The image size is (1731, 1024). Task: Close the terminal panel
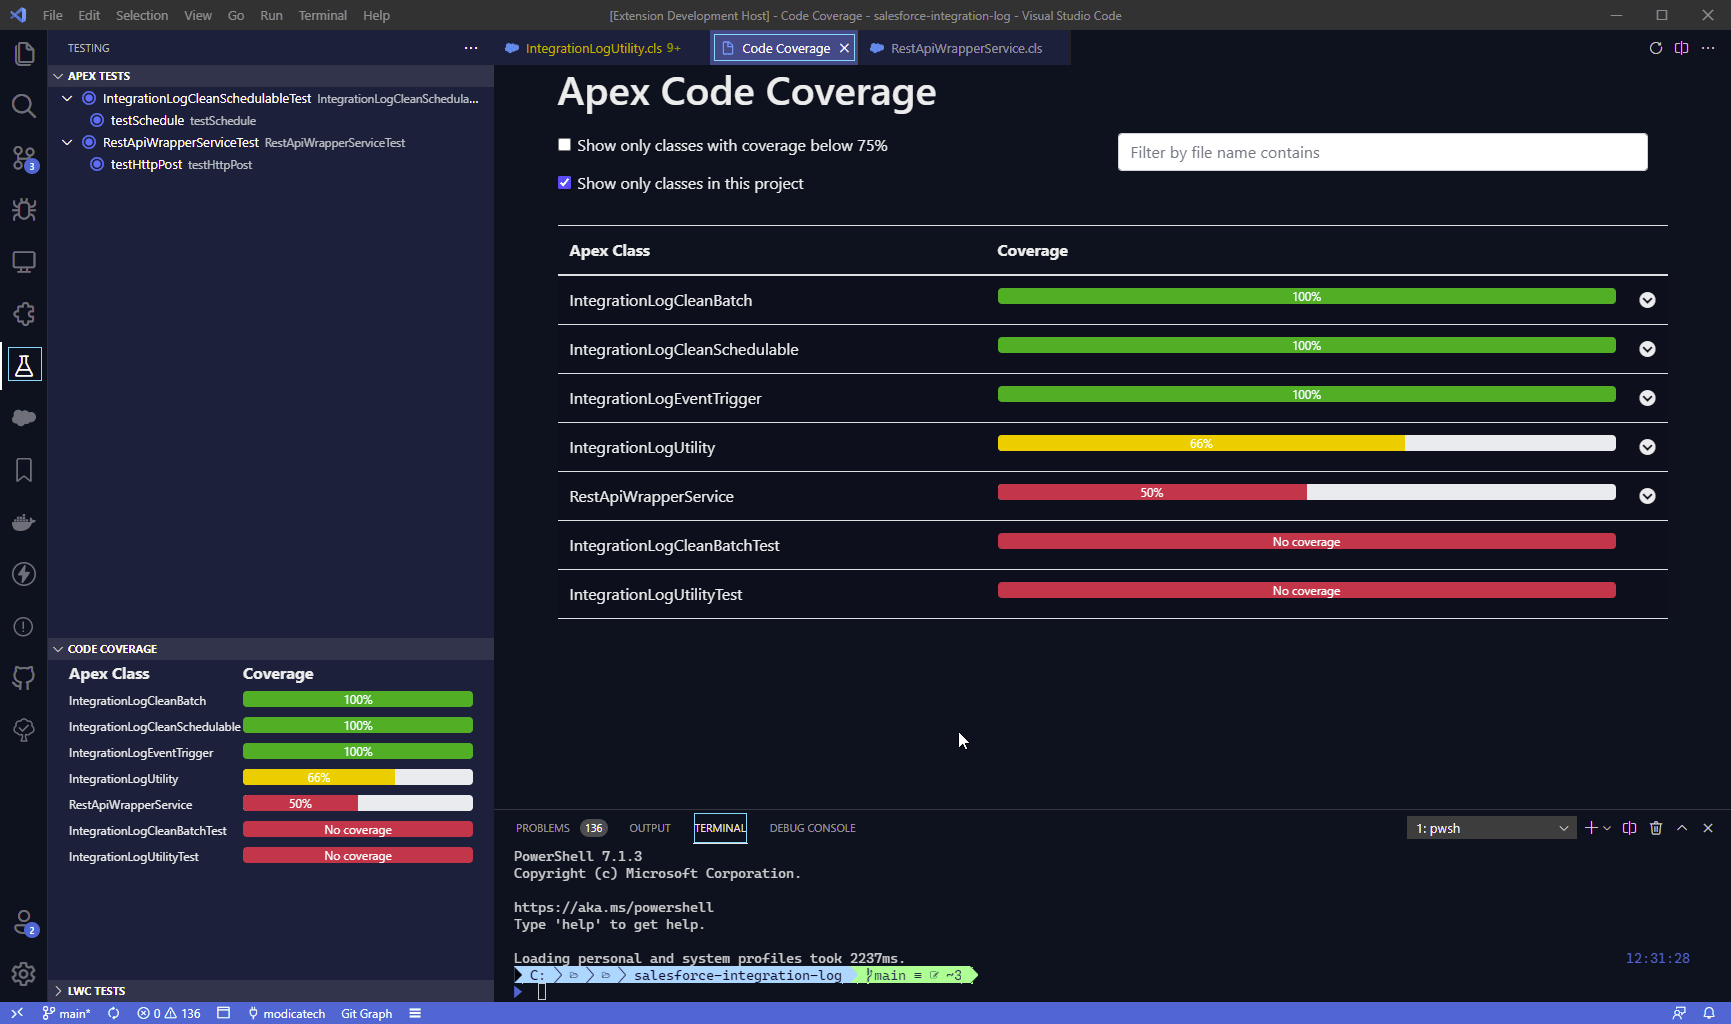coord(1708,828)
